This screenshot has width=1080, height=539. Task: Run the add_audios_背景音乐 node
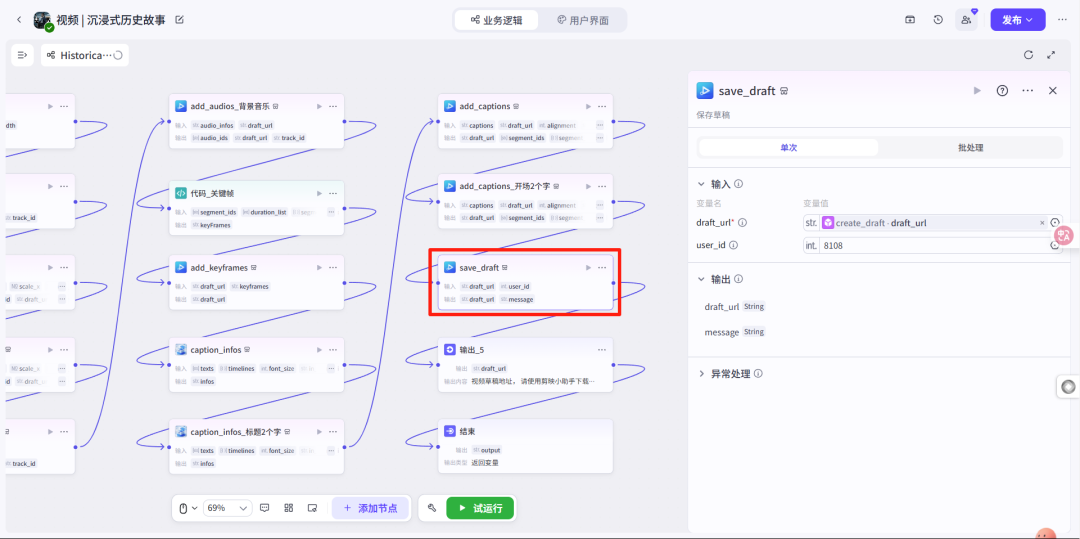[318, 106]
